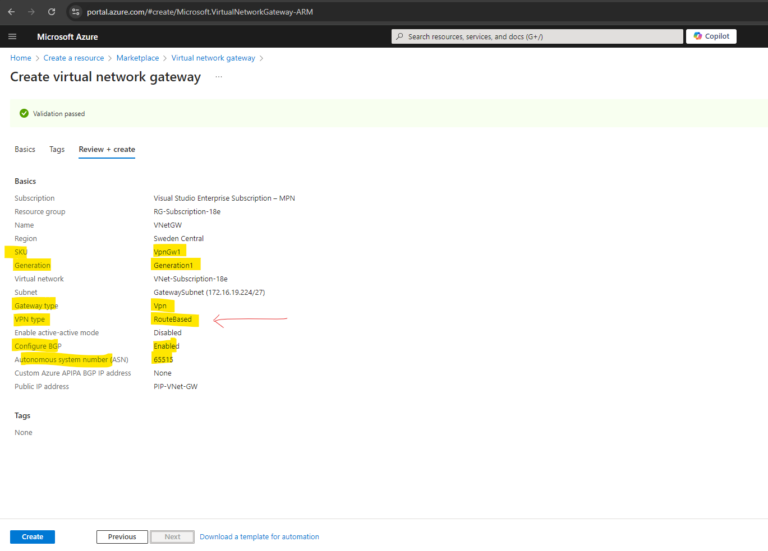The height and width of the screenshot is (551, 768).
Task: Download a template for automation link
Action: pyautogui.click(x=259, y=537)
